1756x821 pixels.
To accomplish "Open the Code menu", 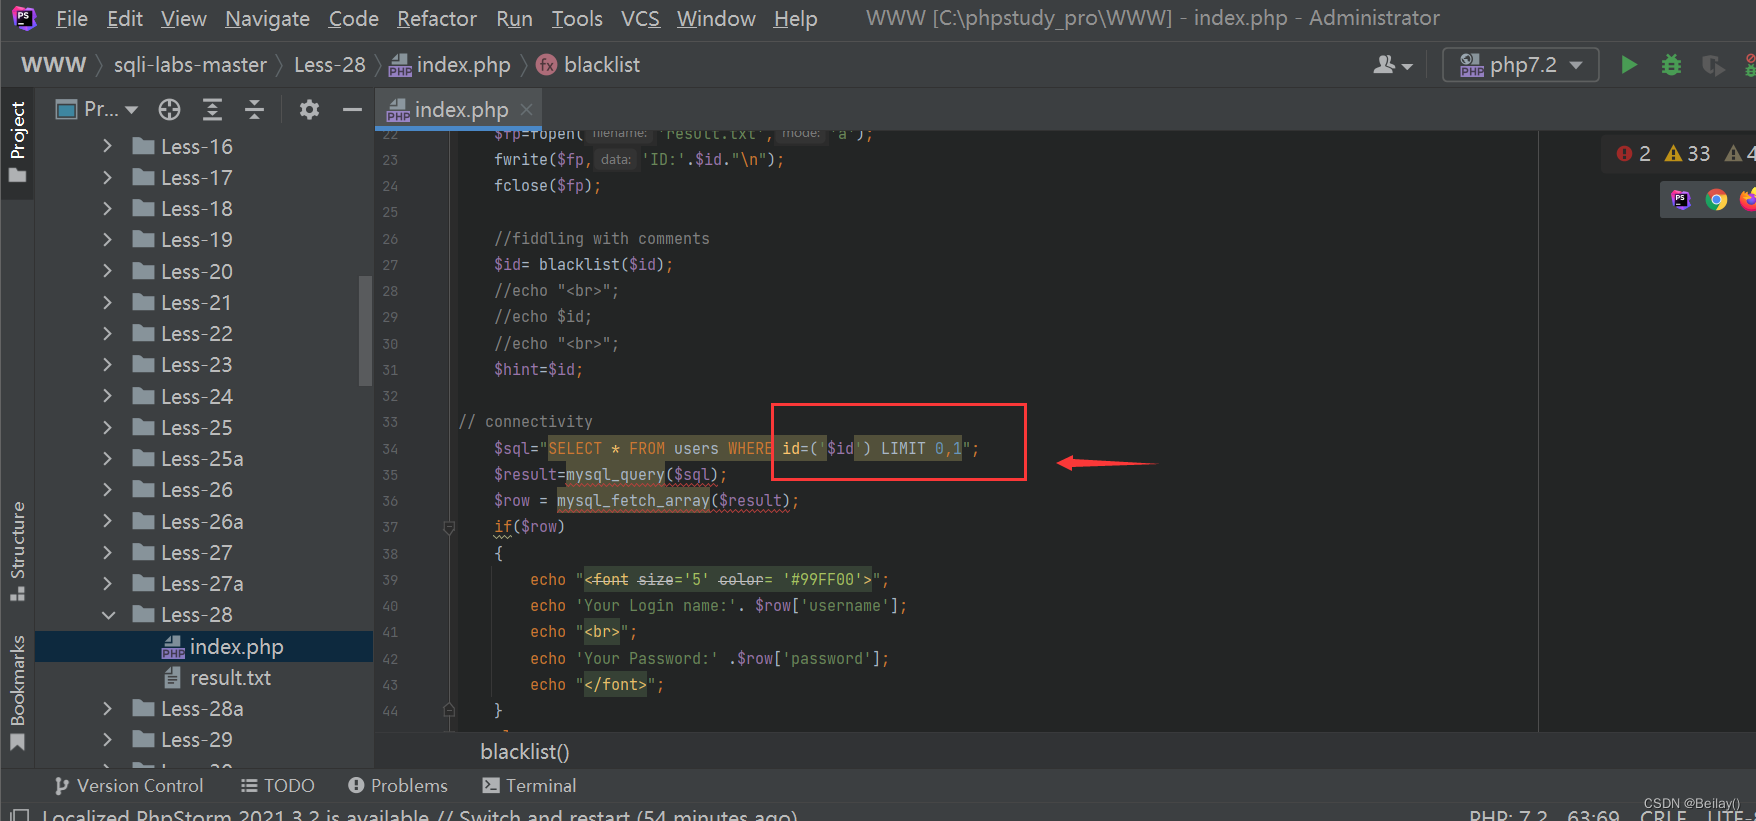I will click(x=353, y=19).
